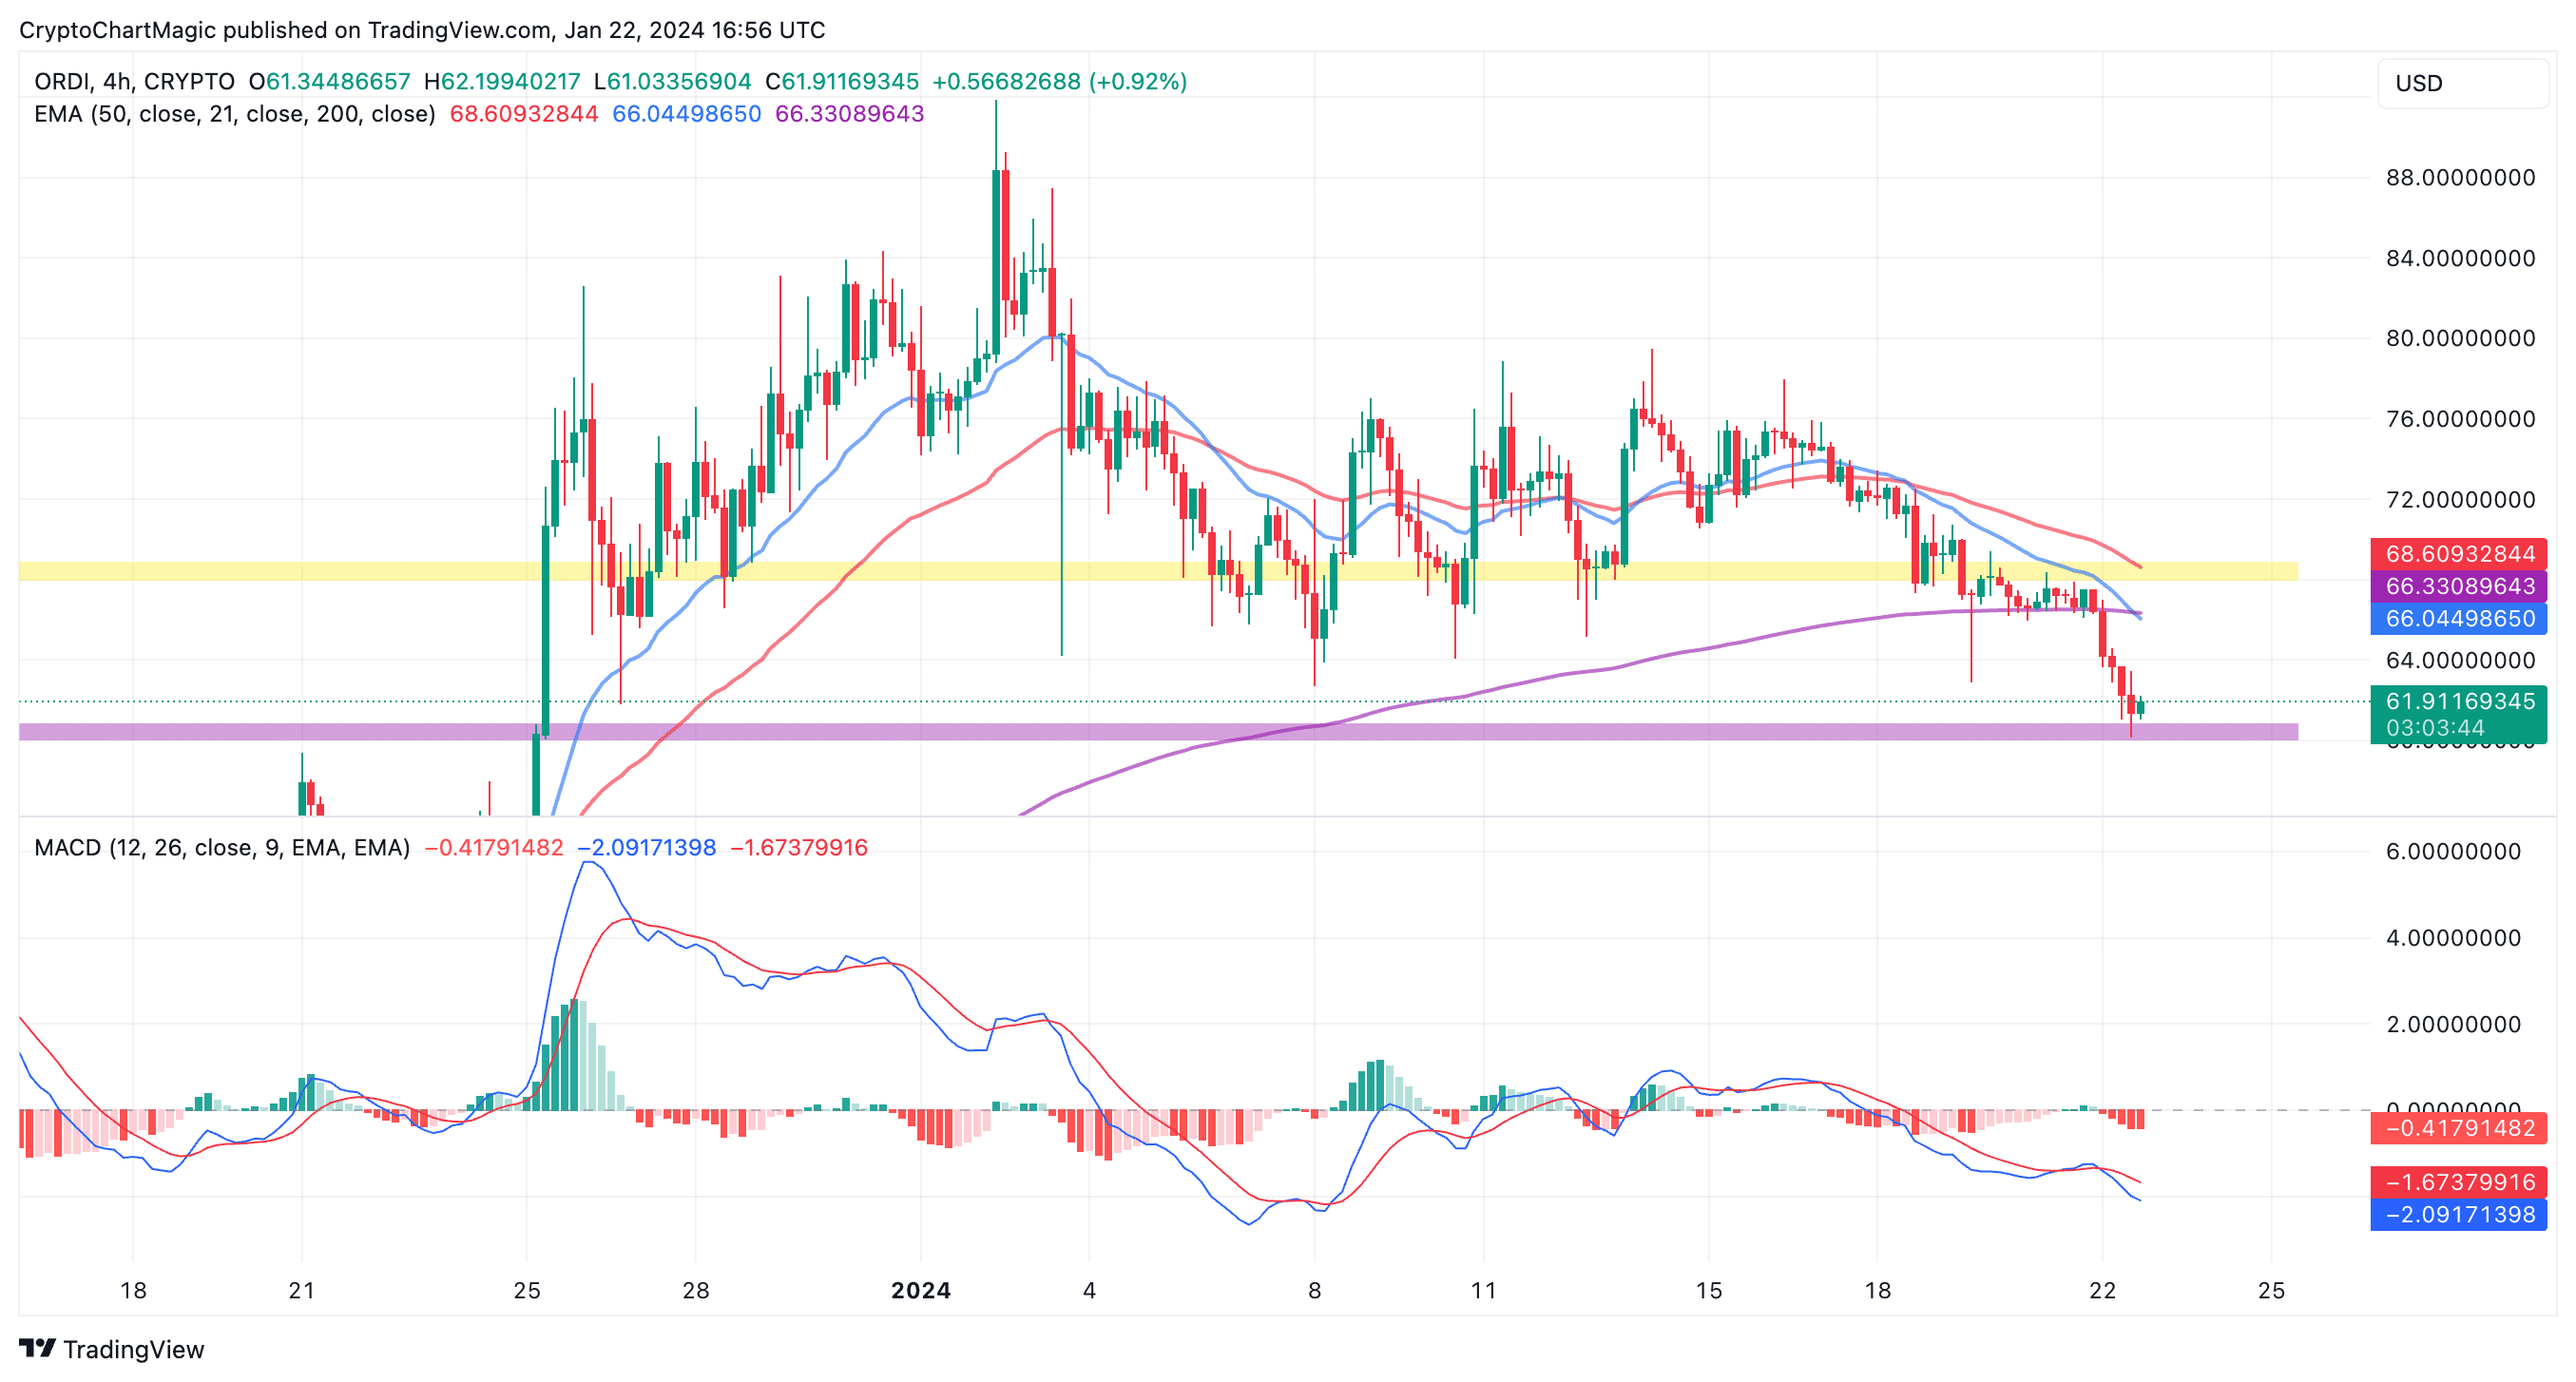Select the purple horizontal support zone band
Screen dimensions: 2576x1382
(x=1158, y=732)
